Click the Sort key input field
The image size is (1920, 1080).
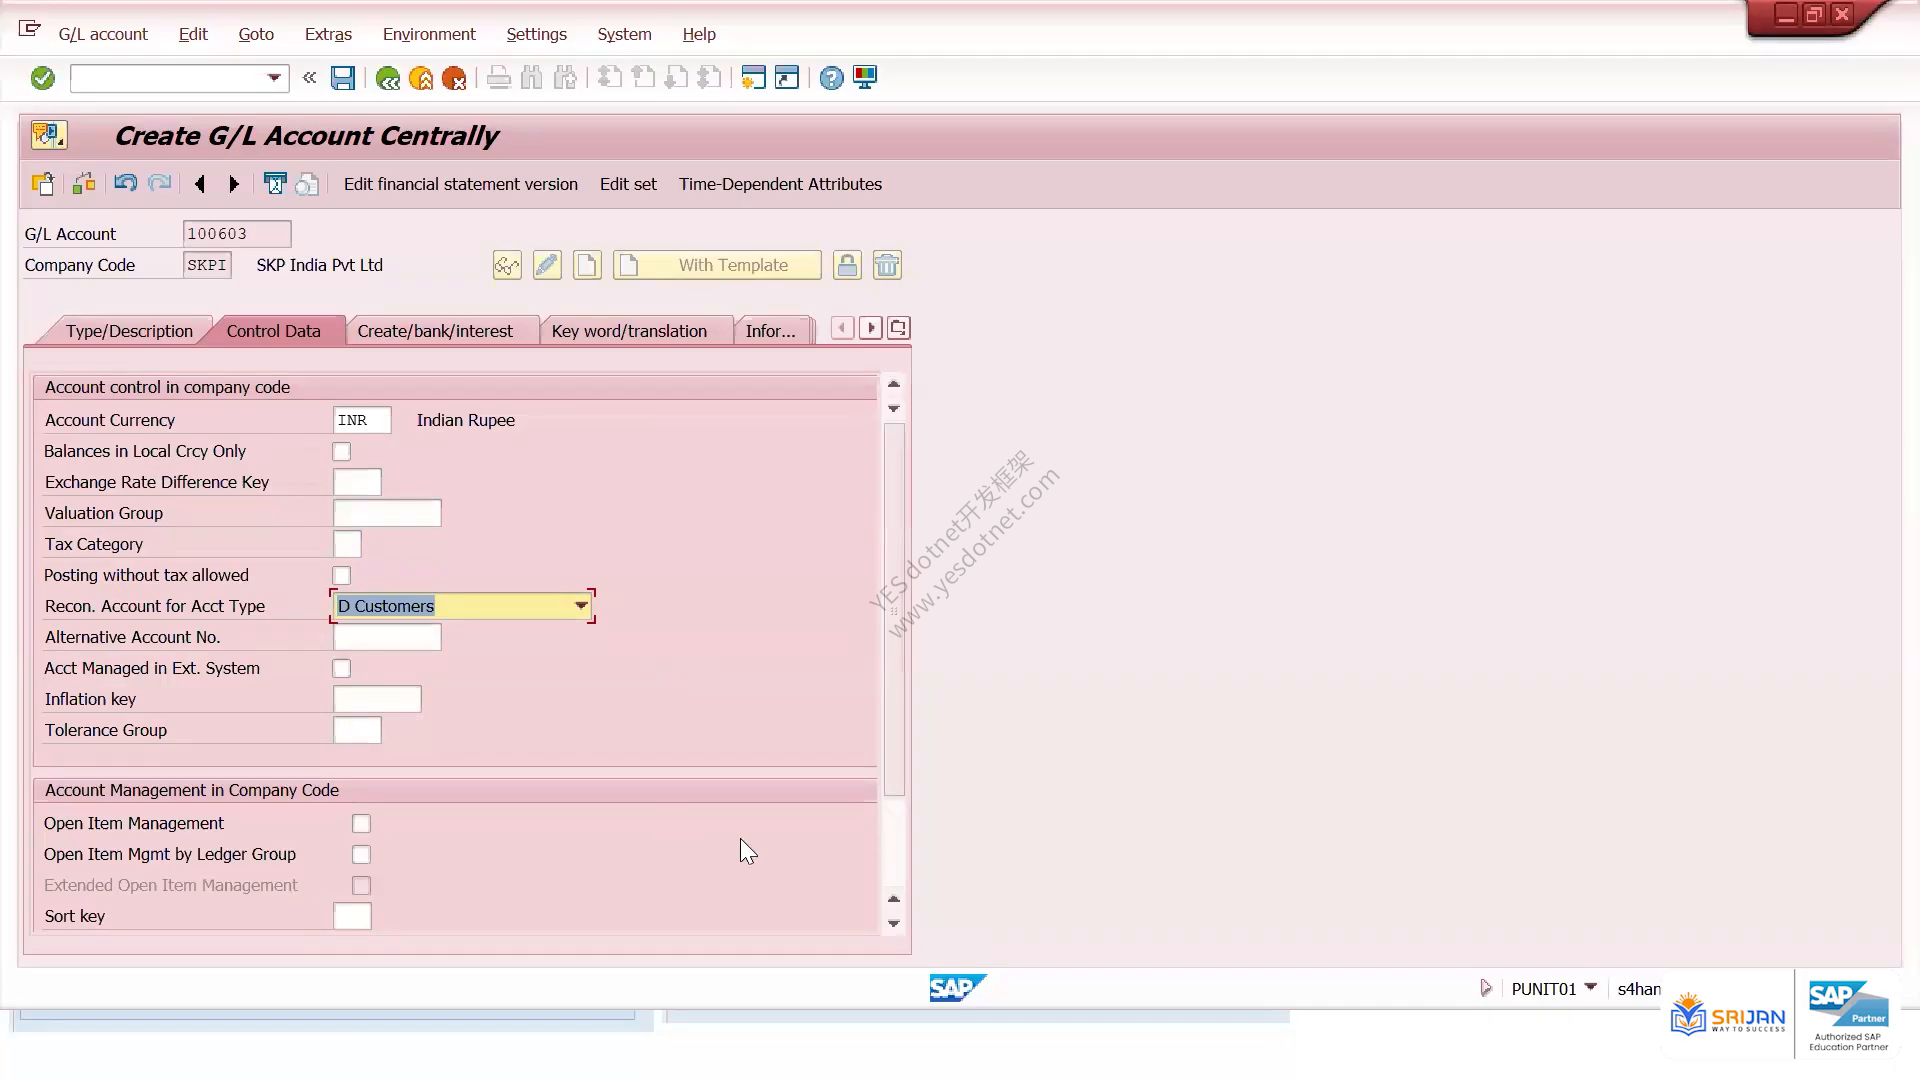352,916
